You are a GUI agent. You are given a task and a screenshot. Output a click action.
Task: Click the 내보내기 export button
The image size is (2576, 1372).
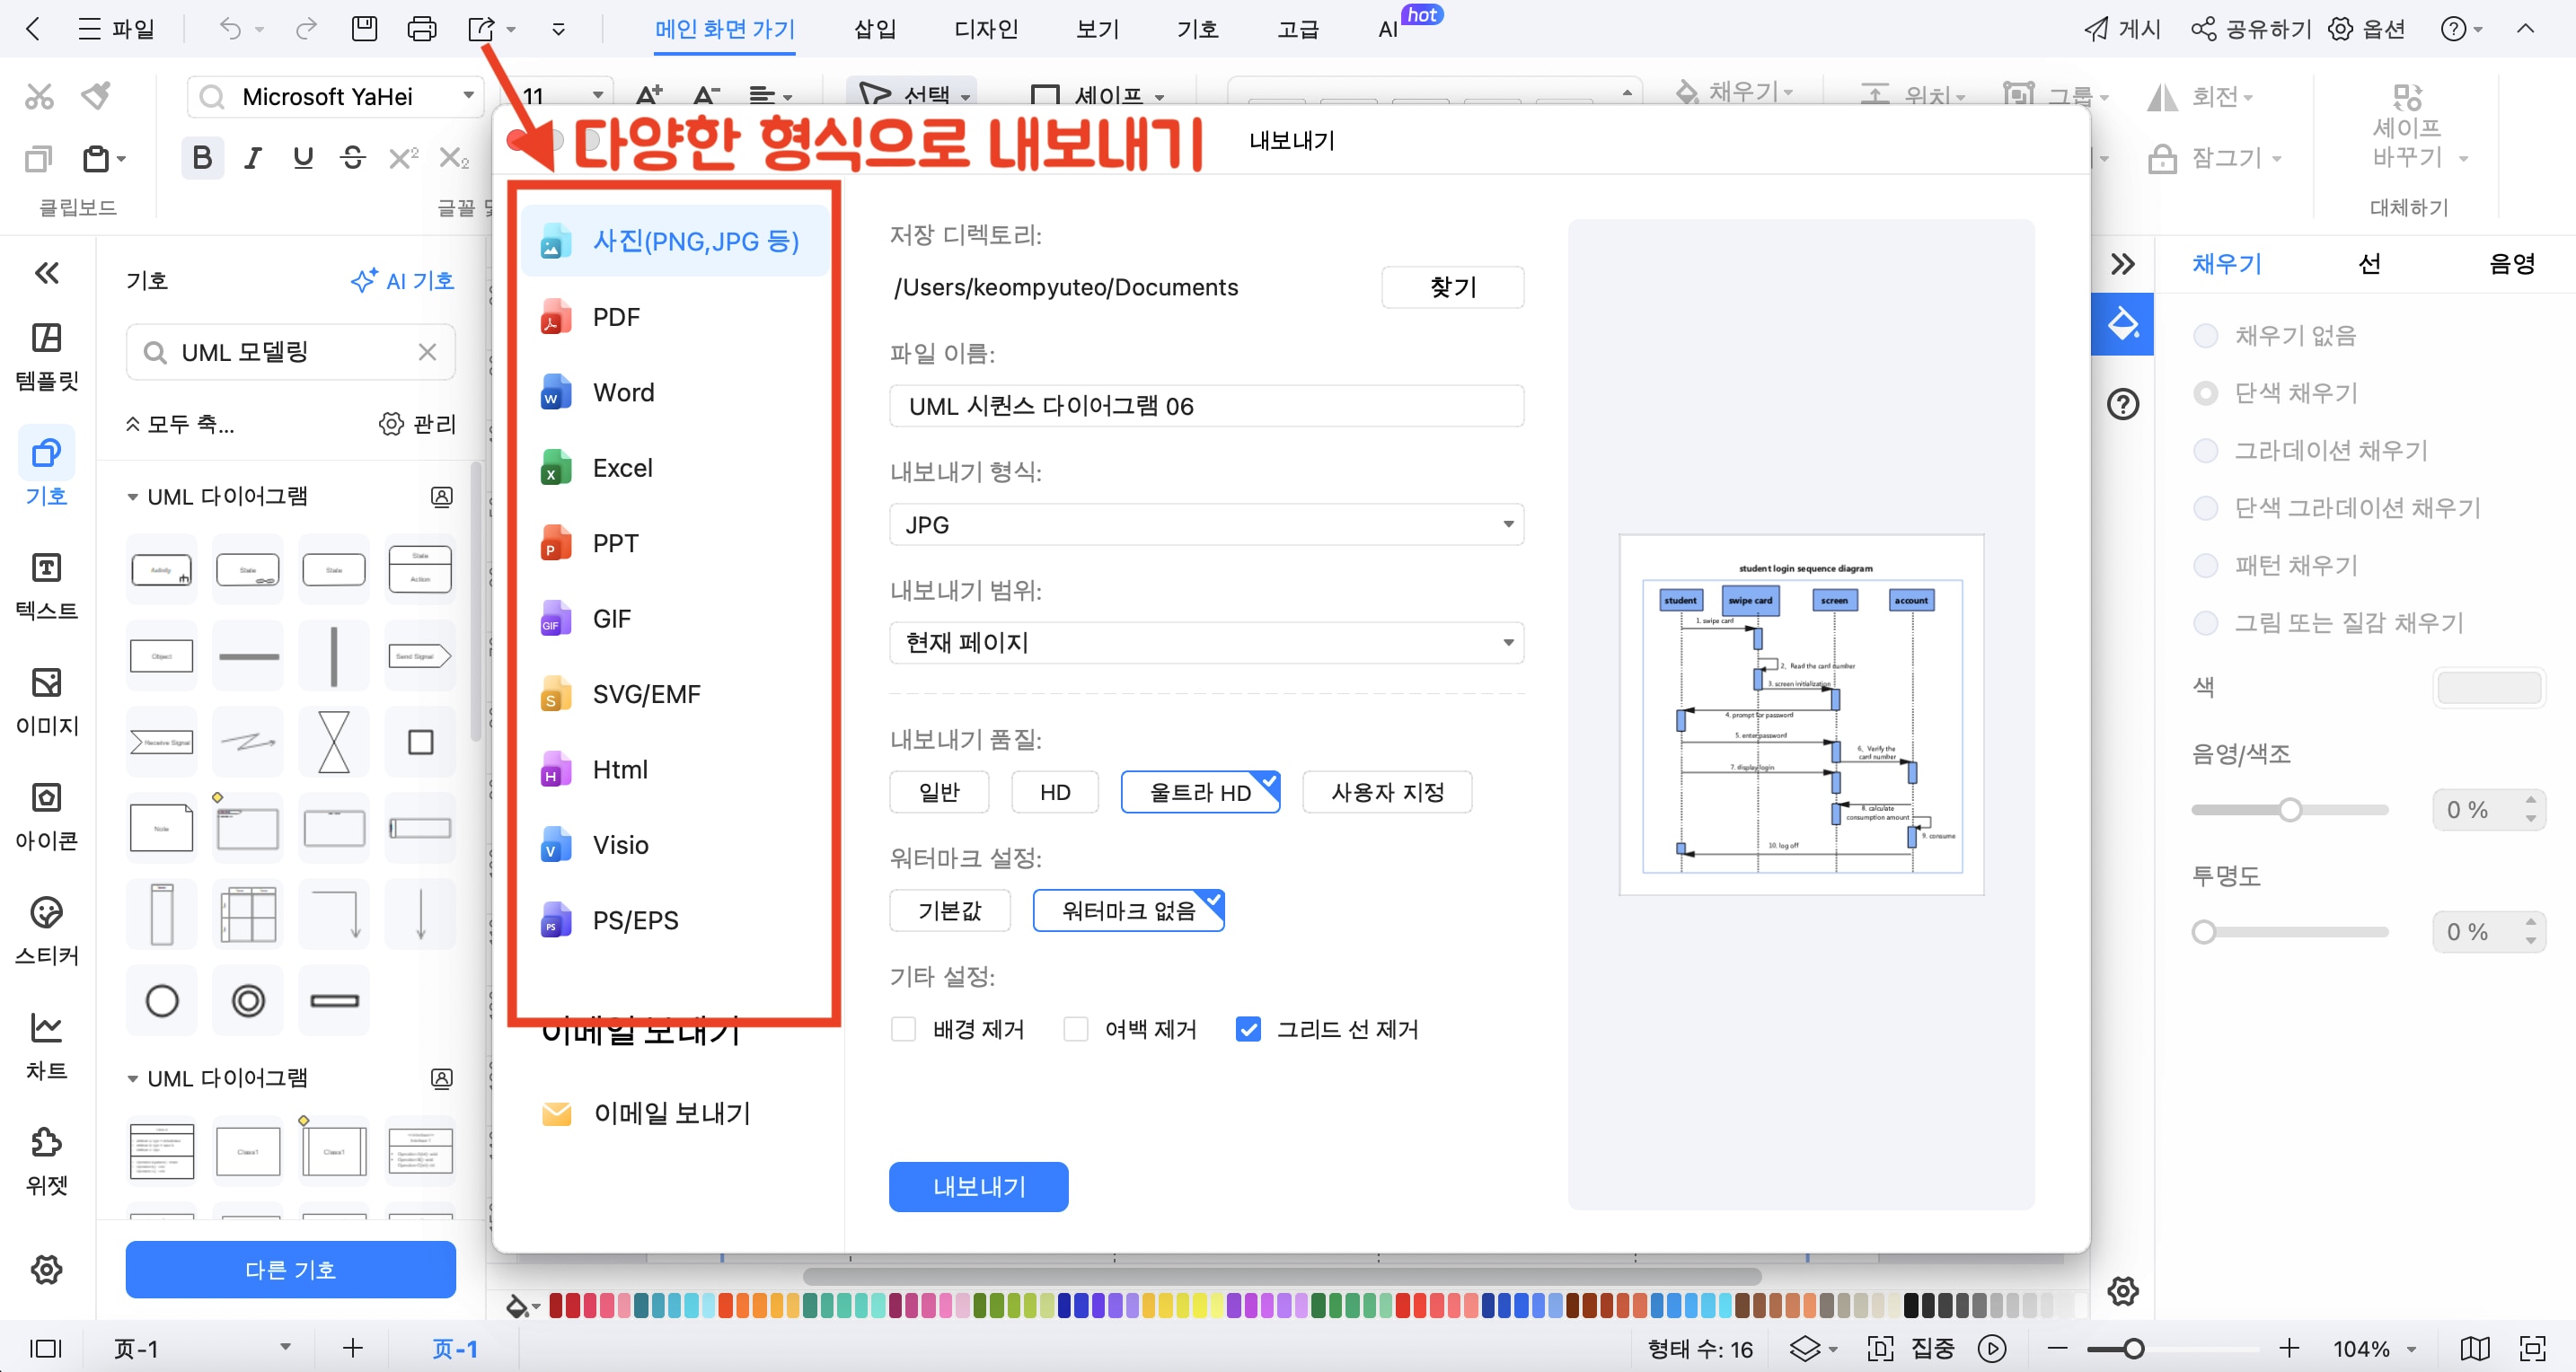[978, 1186]
